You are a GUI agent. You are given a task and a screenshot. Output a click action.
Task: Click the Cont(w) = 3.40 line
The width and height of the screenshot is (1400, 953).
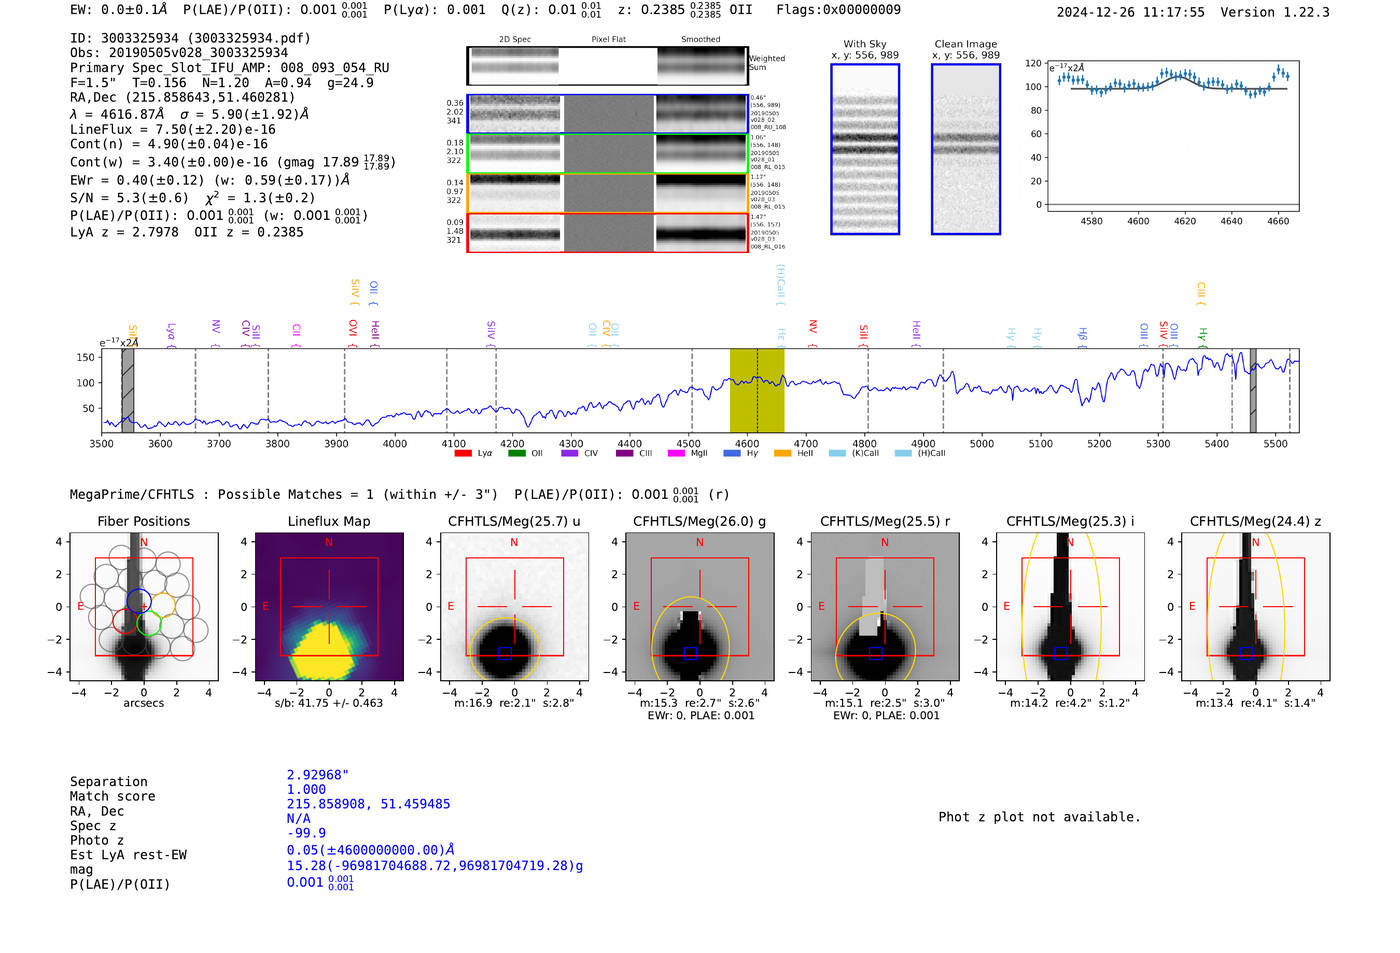(233, 162)
